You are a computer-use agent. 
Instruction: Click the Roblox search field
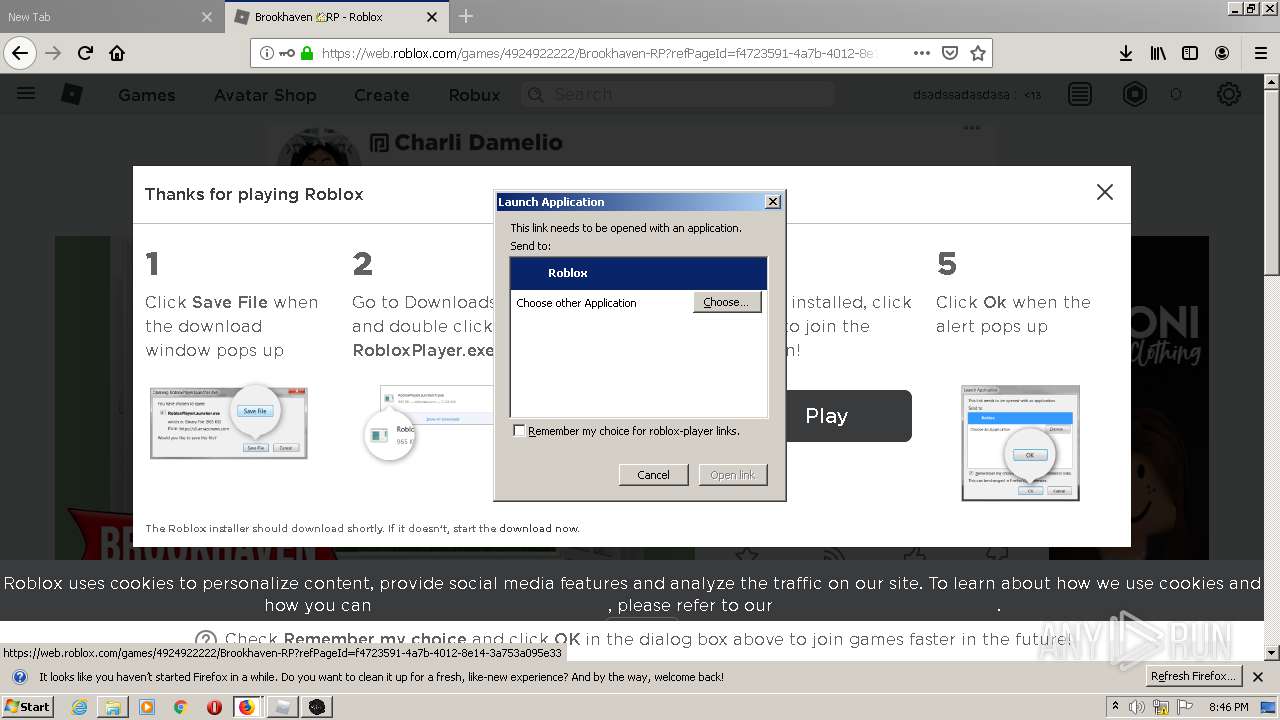coord(677,94)
